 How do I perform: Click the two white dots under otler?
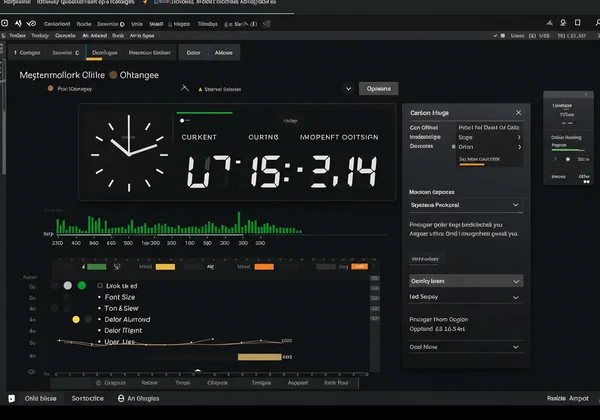click(x=586, y=182)
